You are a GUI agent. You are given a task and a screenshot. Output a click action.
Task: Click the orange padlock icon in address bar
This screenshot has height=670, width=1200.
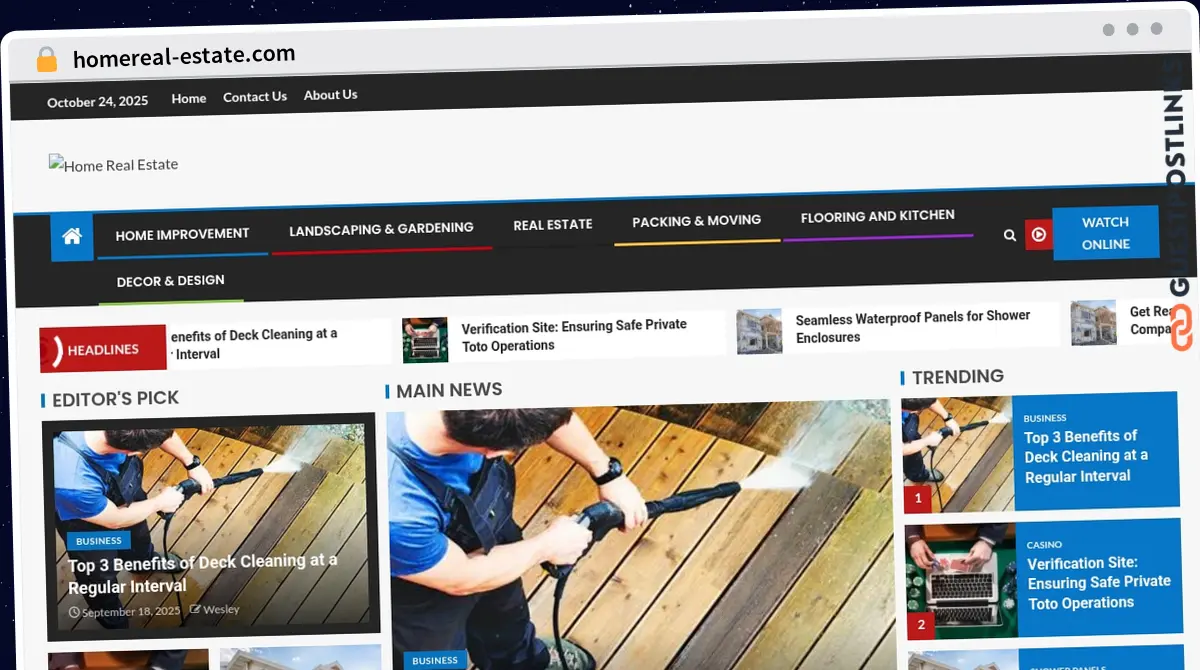(x=47, y=59)
